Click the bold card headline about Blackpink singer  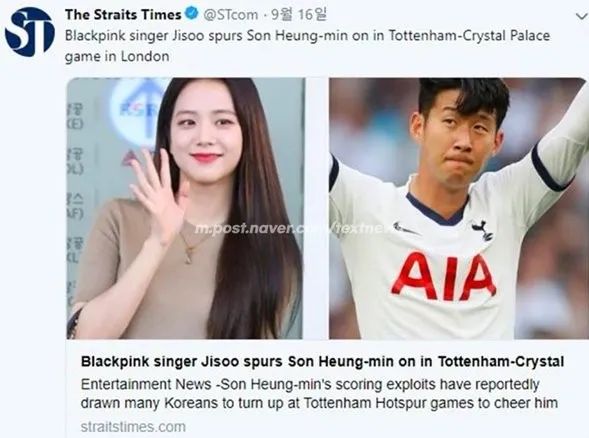(x=322, y=361)
